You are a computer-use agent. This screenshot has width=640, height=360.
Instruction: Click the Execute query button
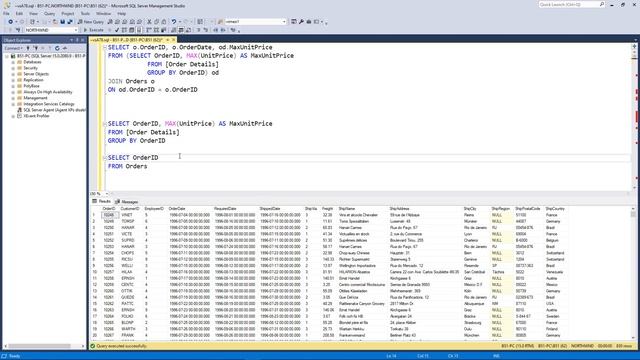pos(93,30)
